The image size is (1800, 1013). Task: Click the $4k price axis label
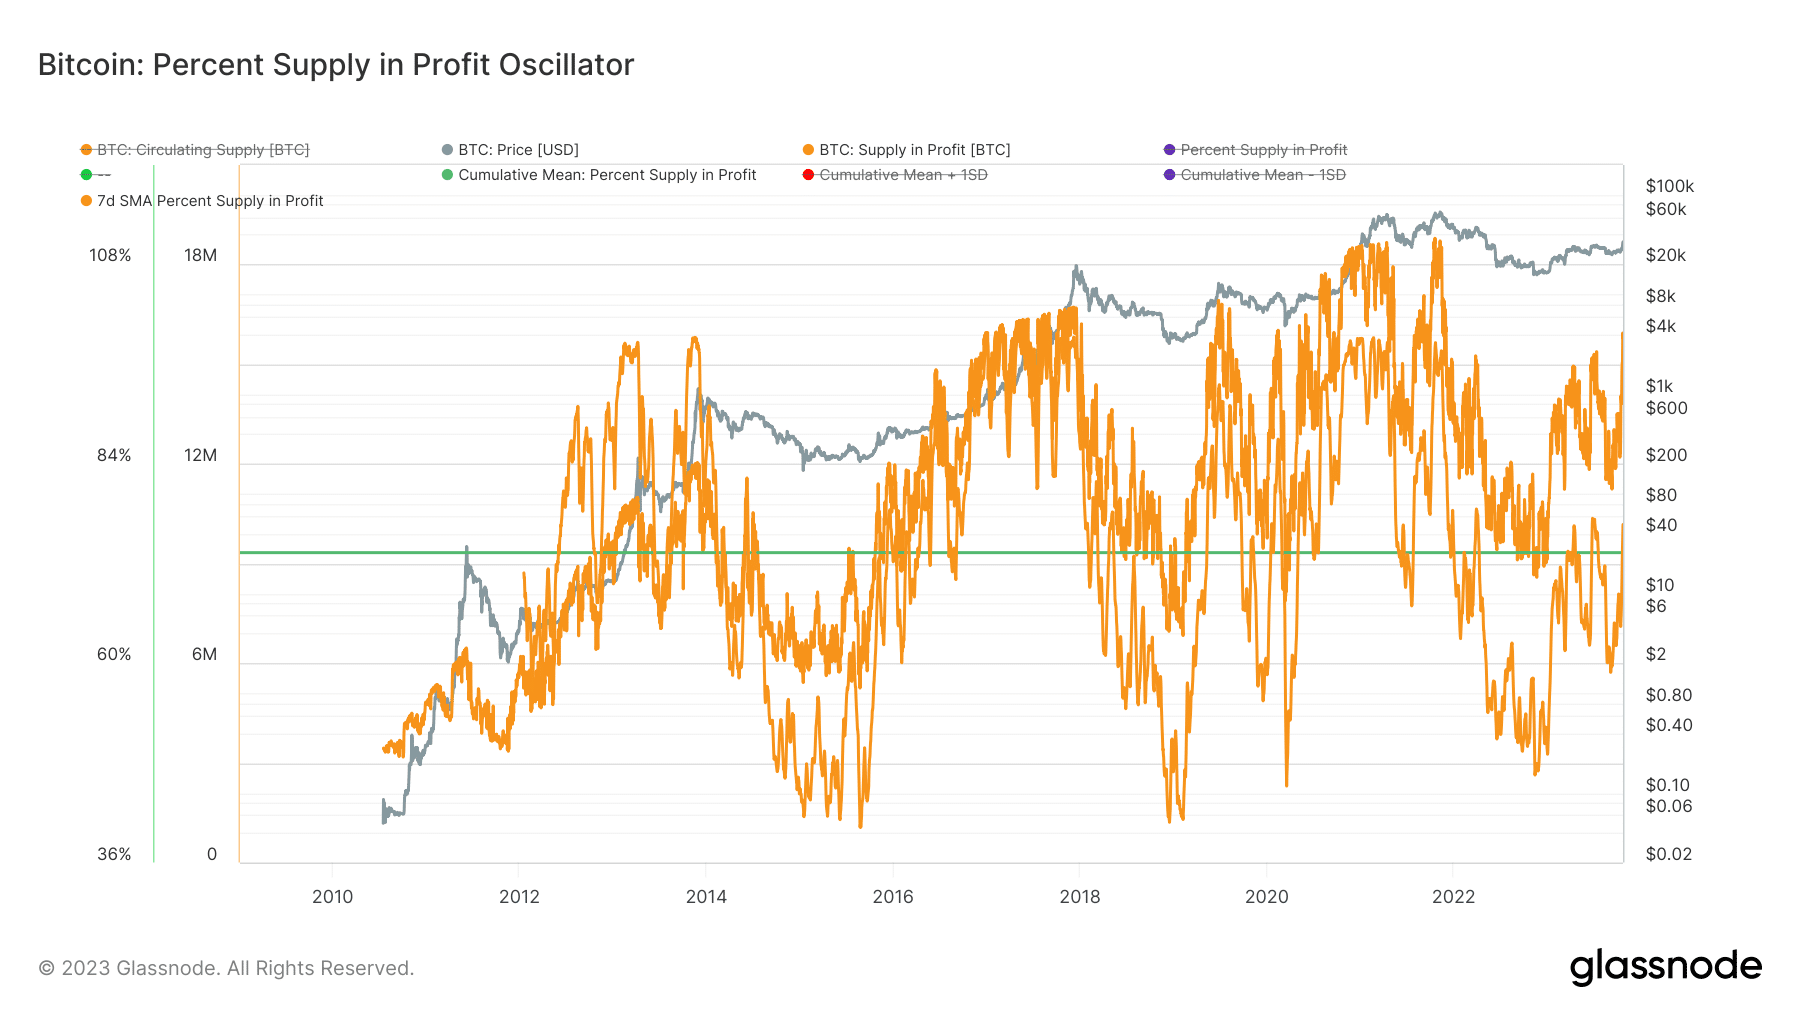(1661, 326)
